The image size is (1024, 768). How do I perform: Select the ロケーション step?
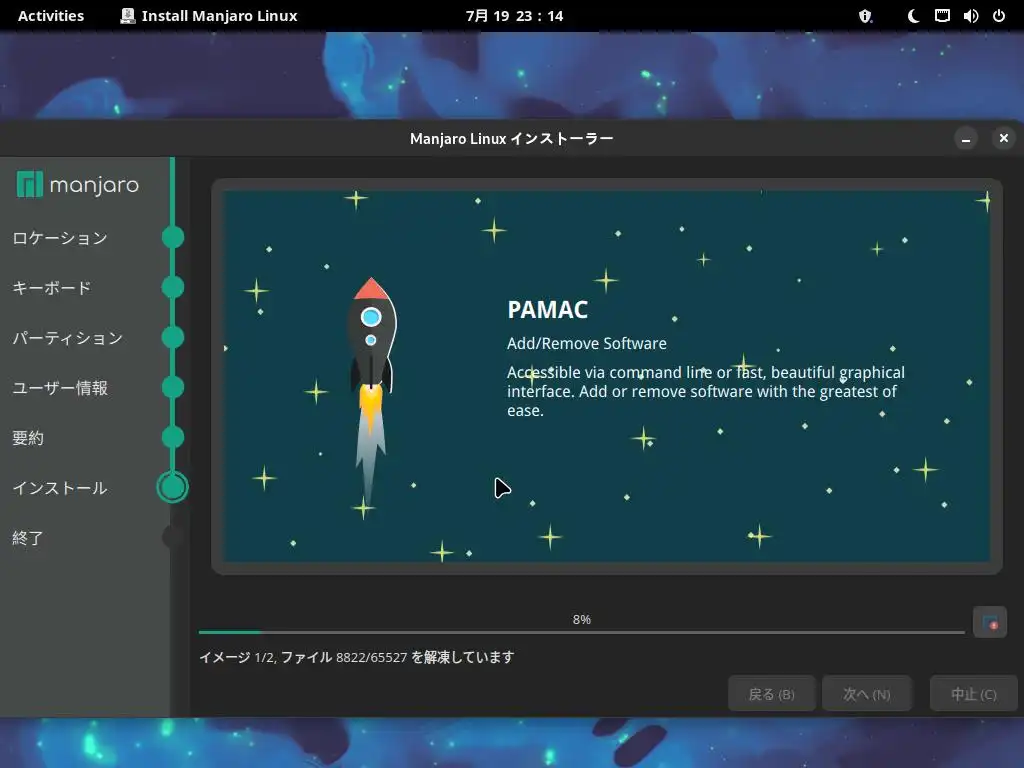coord(60,238)
